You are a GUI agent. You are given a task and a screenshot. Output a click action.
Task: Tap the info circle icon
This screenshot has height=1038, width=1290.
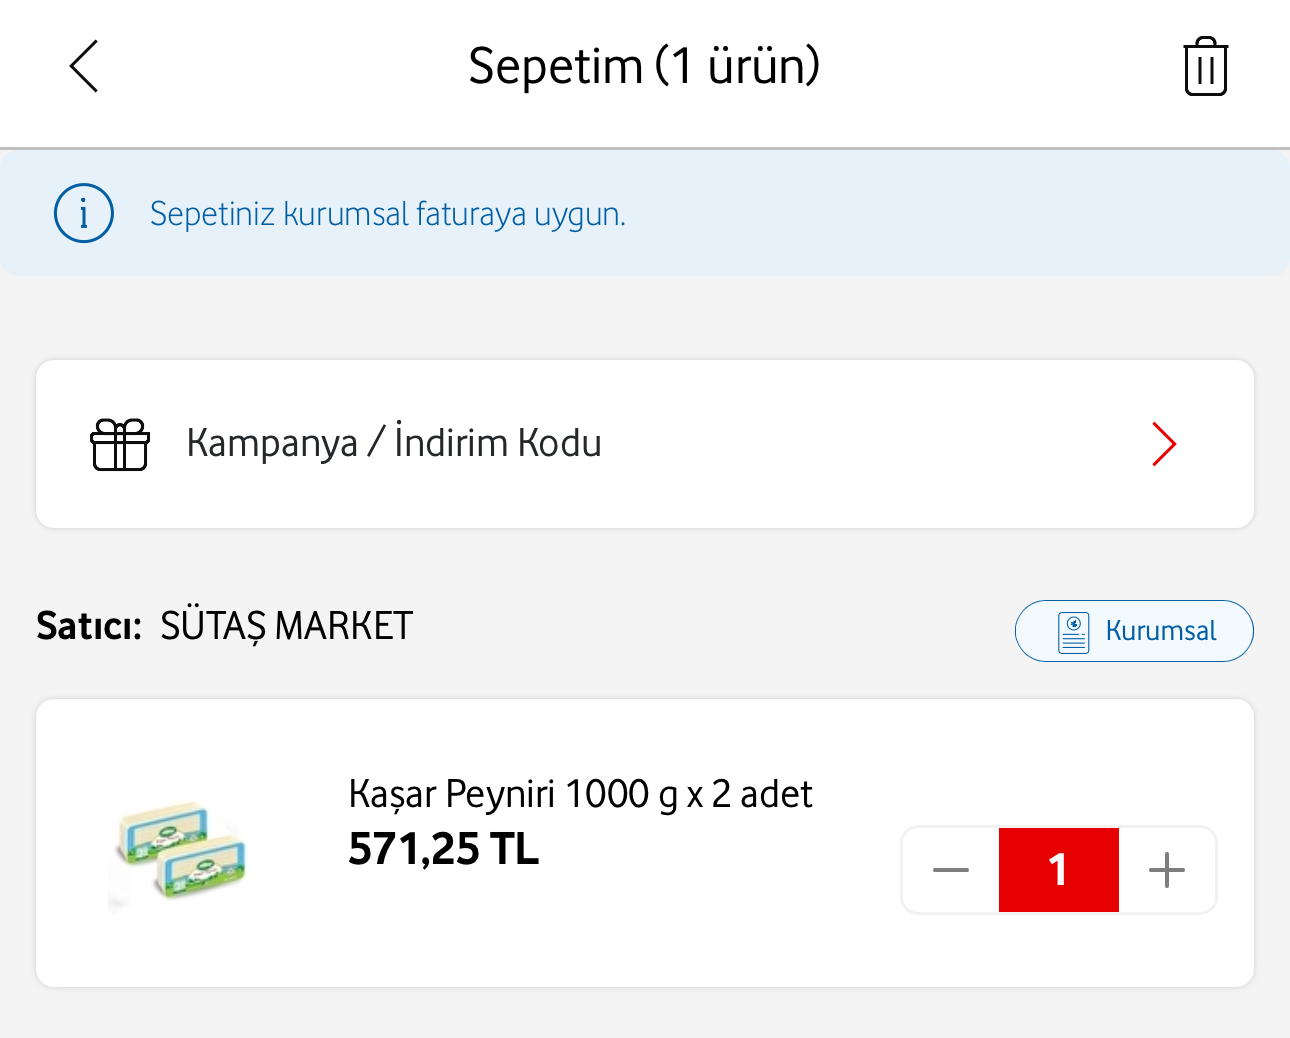point(84,213)
